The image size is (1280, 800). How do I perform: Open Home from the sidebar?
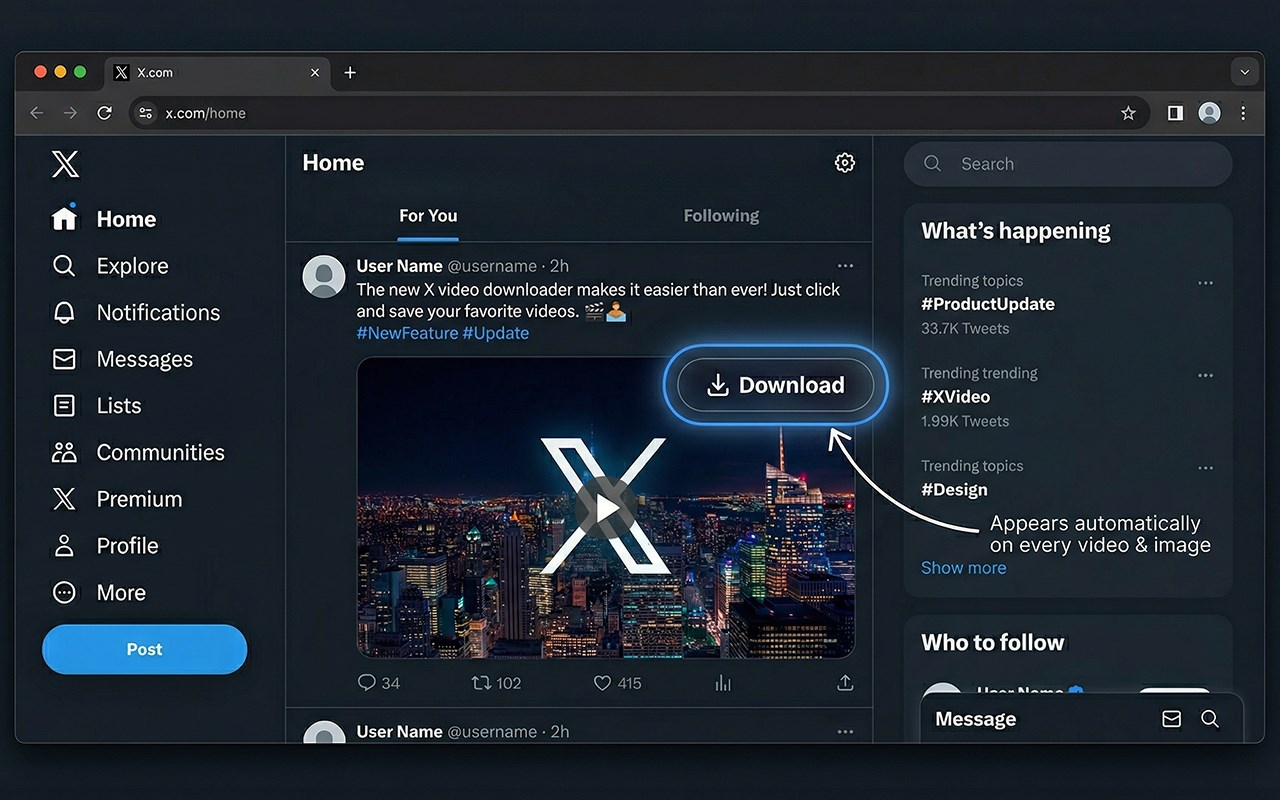104,219
